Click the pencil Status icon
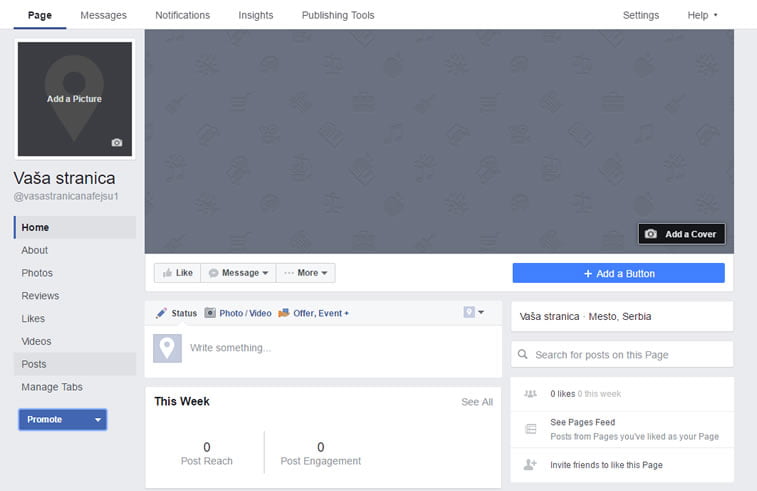Image resolution: width=757 pixels, height=491 pixels. [161, 313]
